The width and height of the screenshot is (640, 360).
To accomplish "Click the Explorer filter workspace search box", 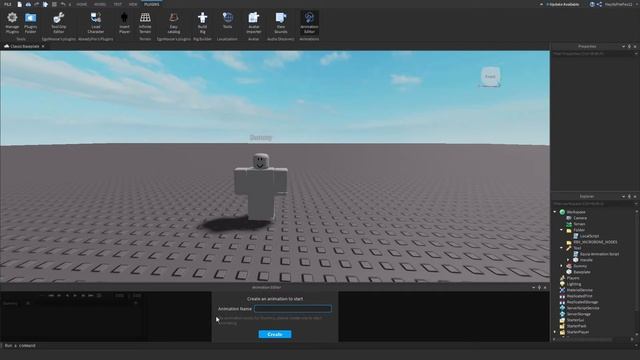I will coord(593,203).
